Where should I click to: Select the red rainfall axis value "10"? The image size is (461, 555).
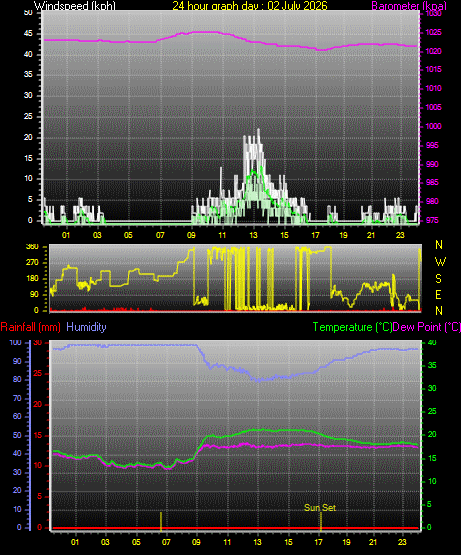38,465
